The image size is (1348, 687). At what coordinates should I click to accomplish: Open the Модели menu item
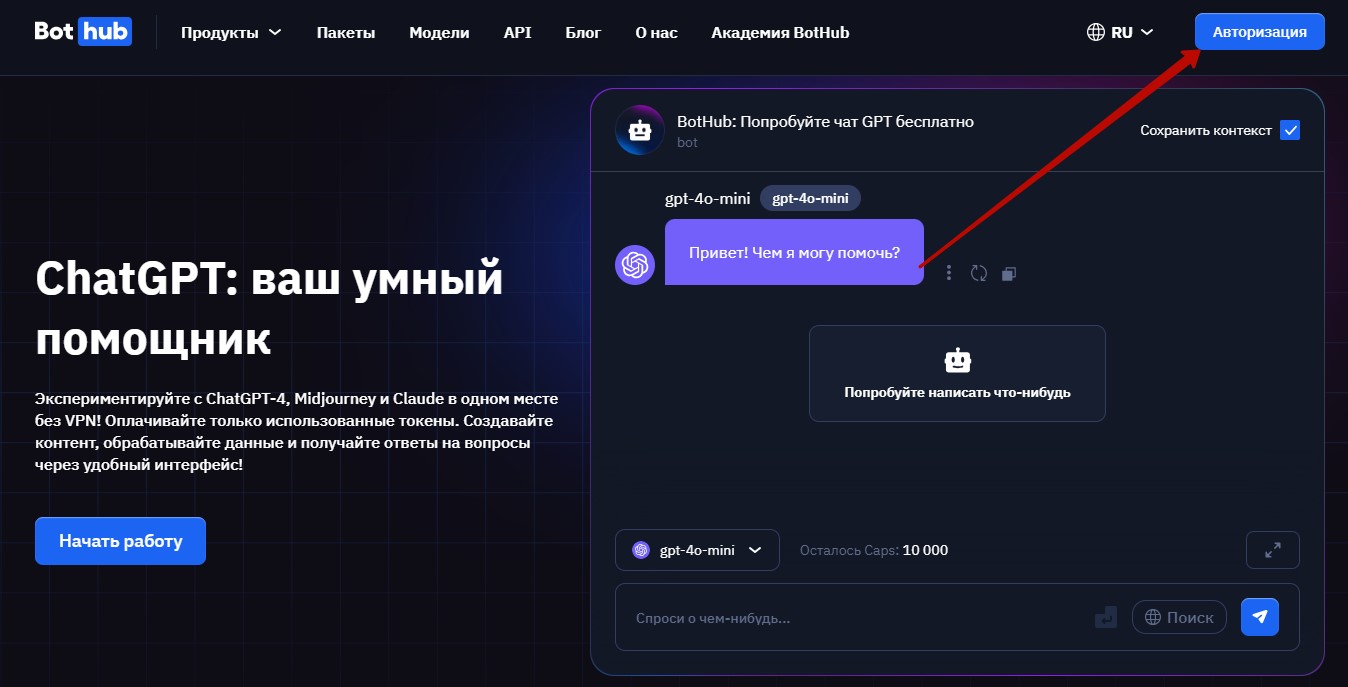click(439, 32)
